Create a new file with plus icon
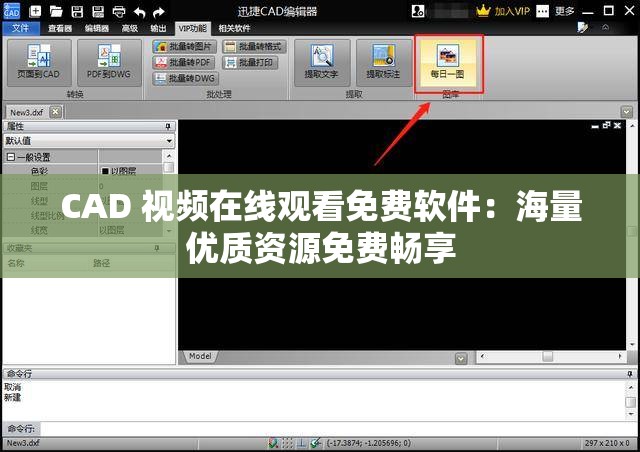This screenshot has height=452, width=640. click(x=36, y=11)
